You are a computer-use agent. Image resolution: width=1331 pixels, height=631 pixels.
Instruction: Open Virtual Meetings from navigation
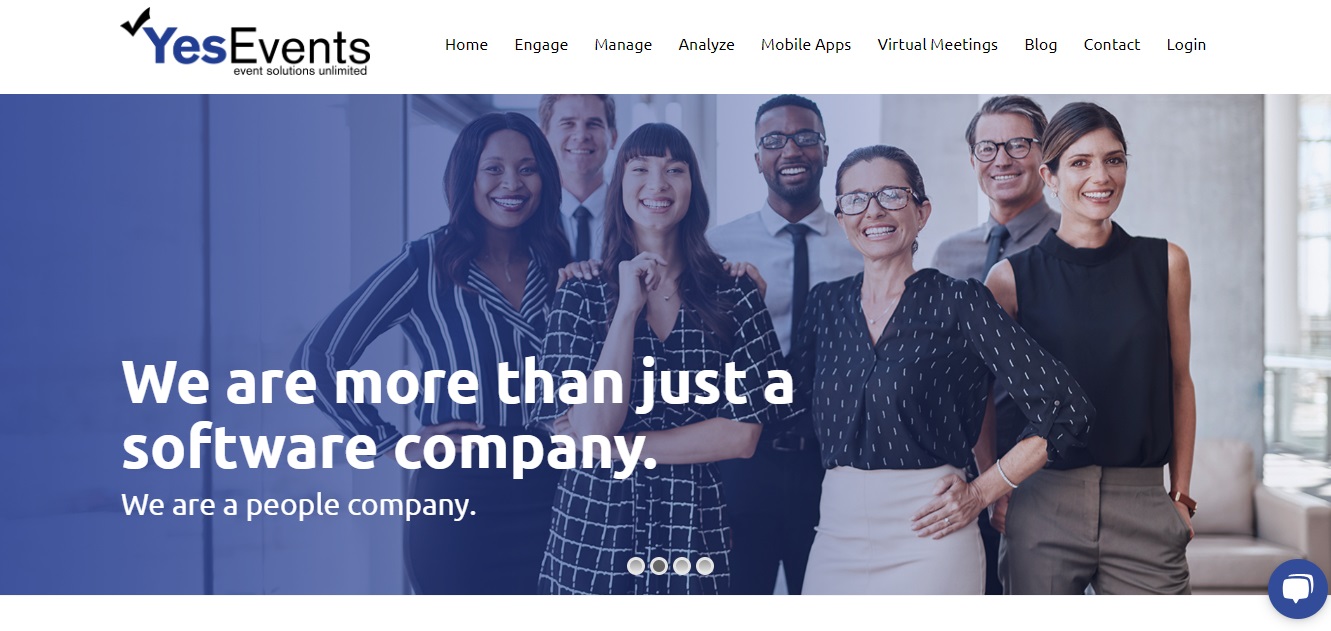coord(938,45)
